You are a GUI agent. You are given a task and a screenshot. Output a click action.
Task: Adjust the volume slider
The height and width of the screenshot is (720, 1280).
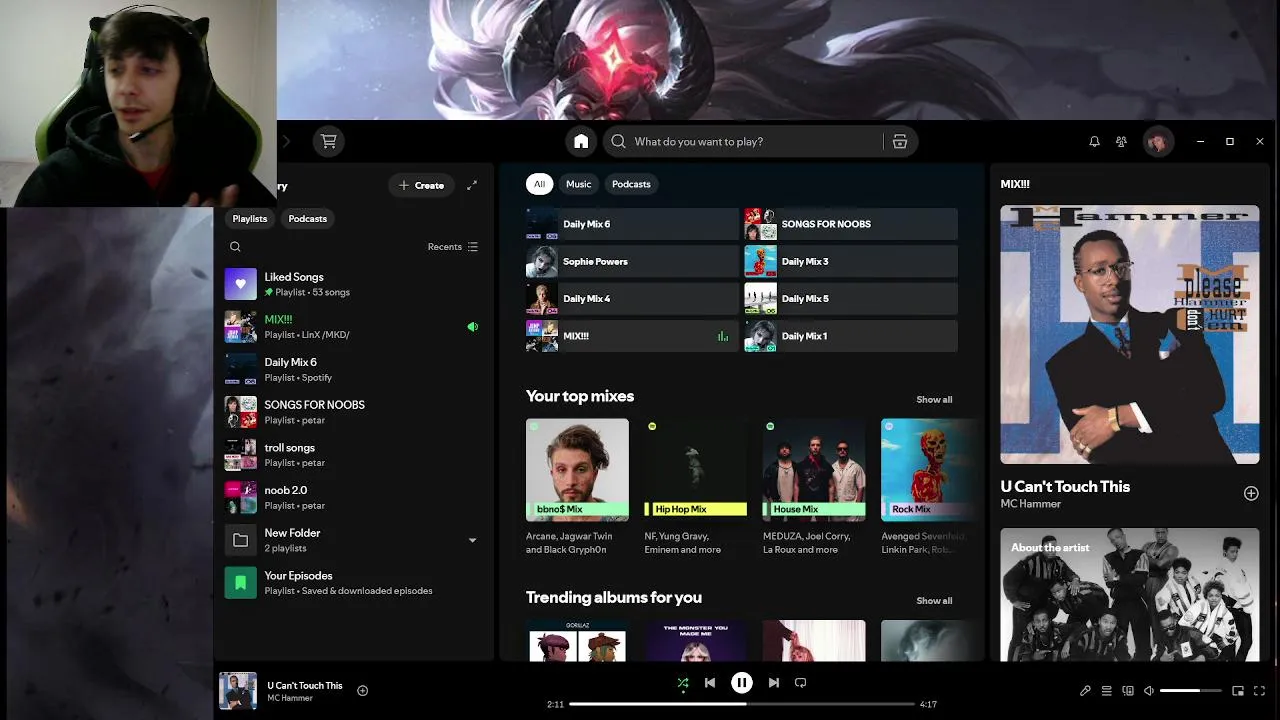(x=1190, y=691)
